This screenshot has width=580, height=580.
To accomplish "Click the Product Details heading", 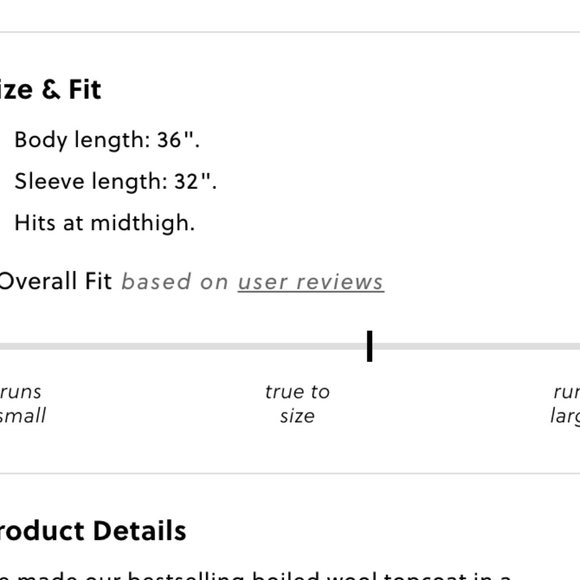I will [92, 531].
